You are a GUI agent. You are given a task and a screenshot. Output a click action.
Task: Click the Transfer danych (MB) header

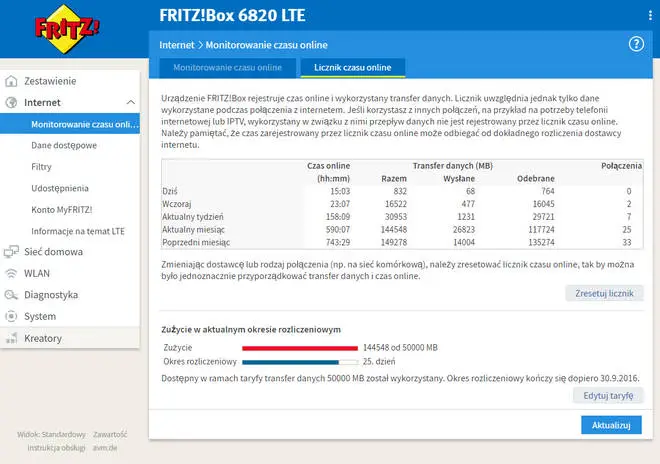pos(452,165)
